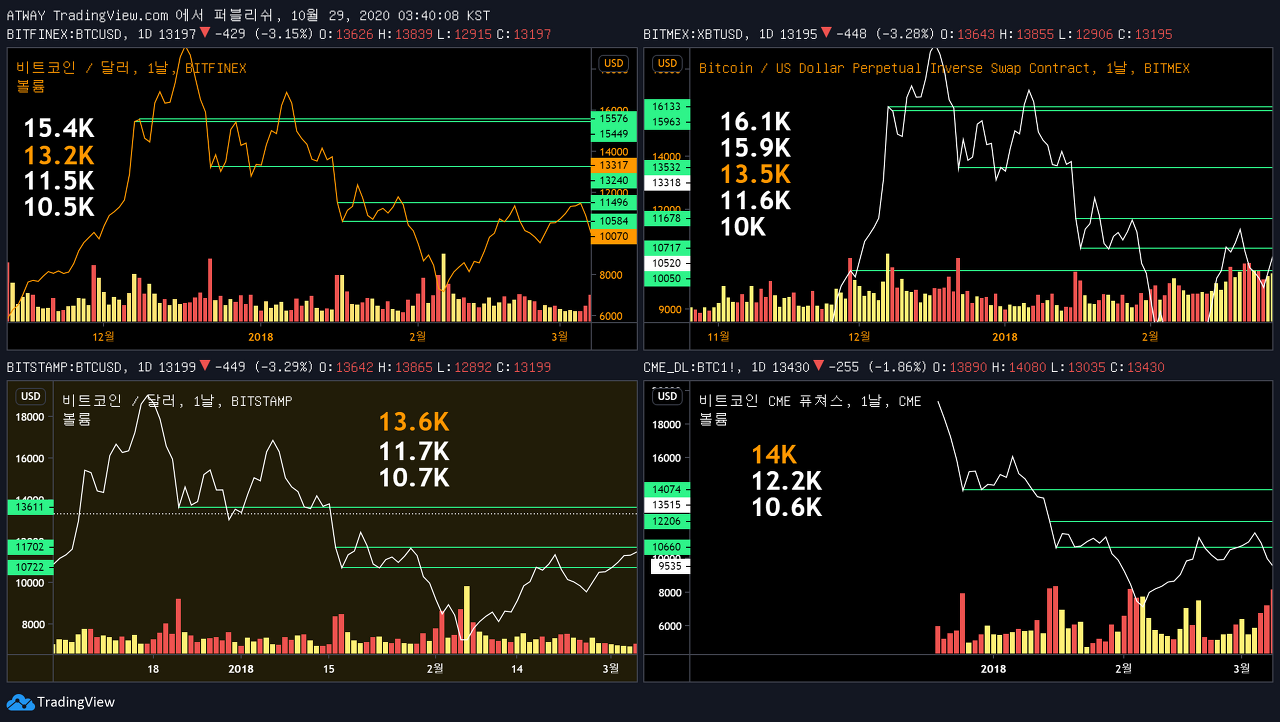Click red down arrow in BITFINEX:BTCUSD header
This screenshot has width=1280, height=722.
pos(205,34)
